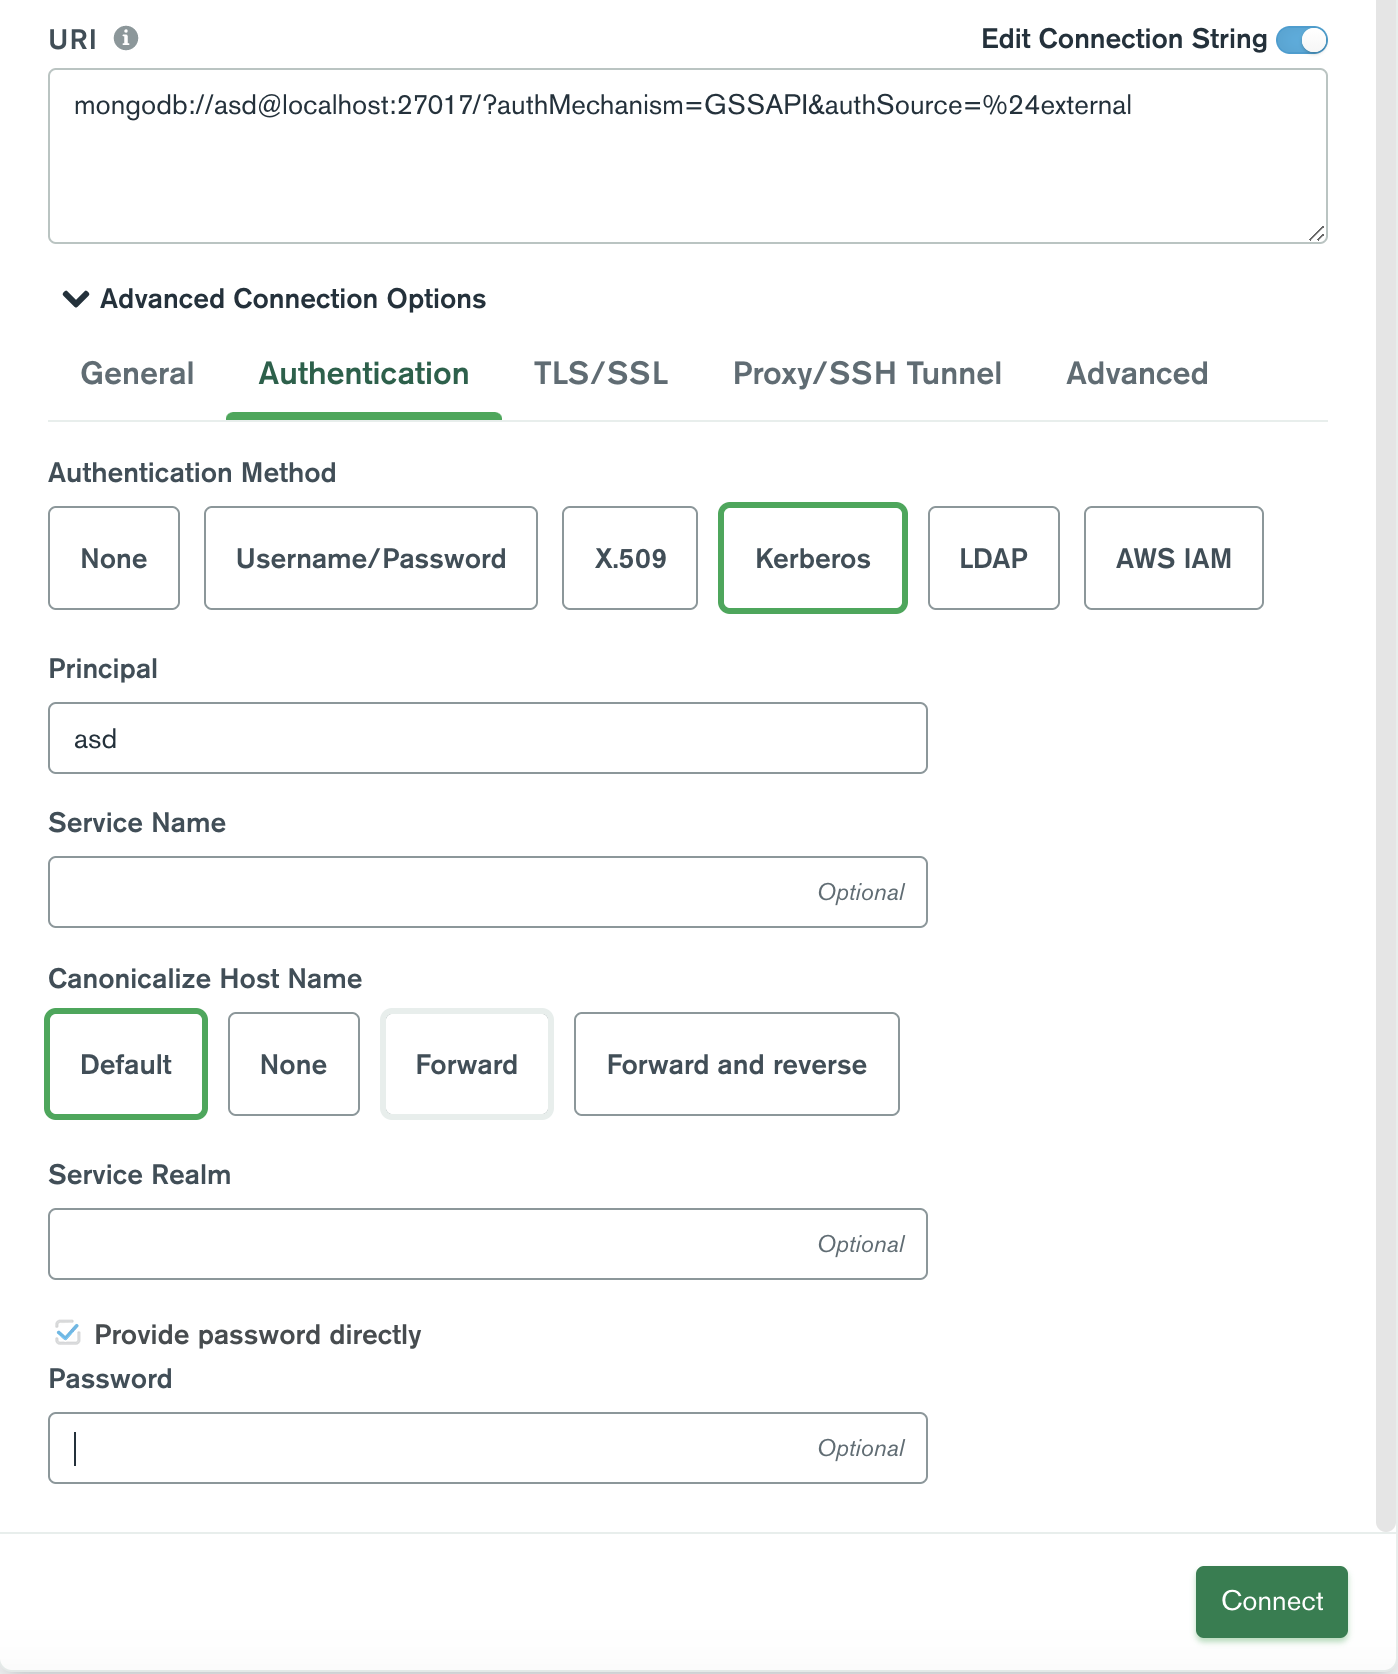Viewport: 1398px width, 1674px height.
Task: Set Canonicalize Host Name to None
Action: click(294, 1064)
